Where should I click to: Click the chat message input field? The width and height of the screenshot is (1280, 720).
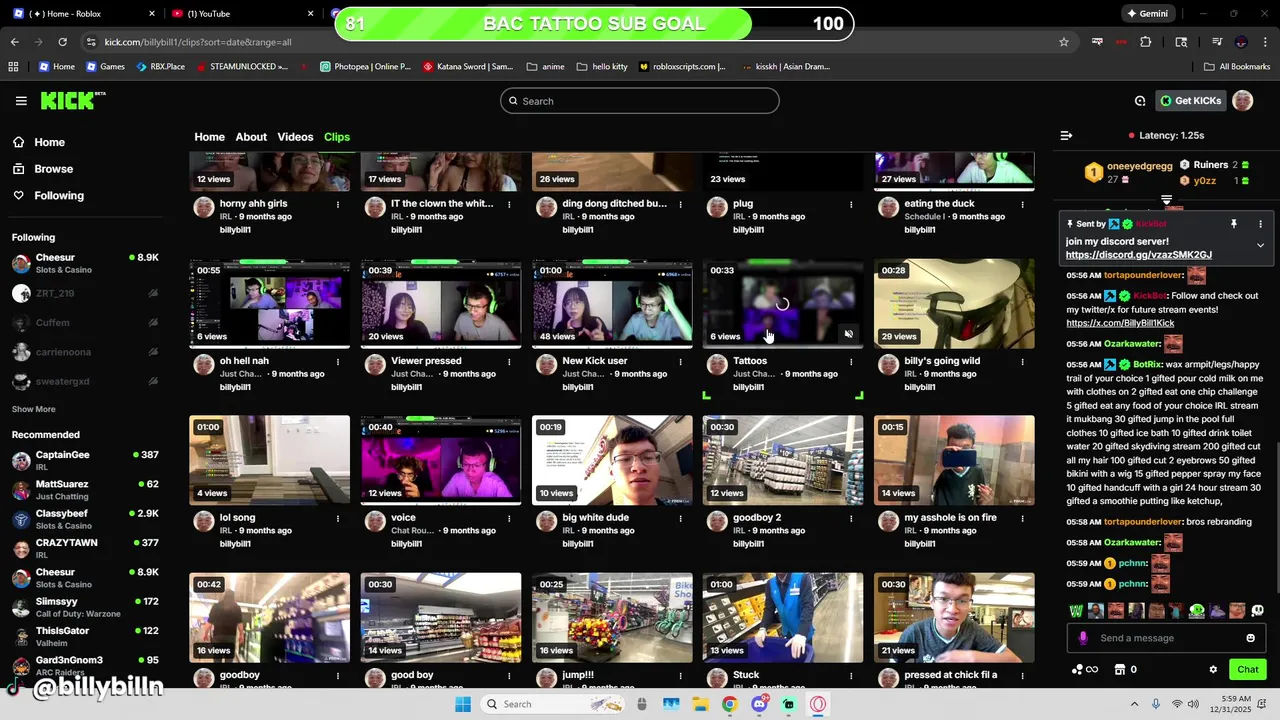pyautogui.click(x=1168, y=638)
